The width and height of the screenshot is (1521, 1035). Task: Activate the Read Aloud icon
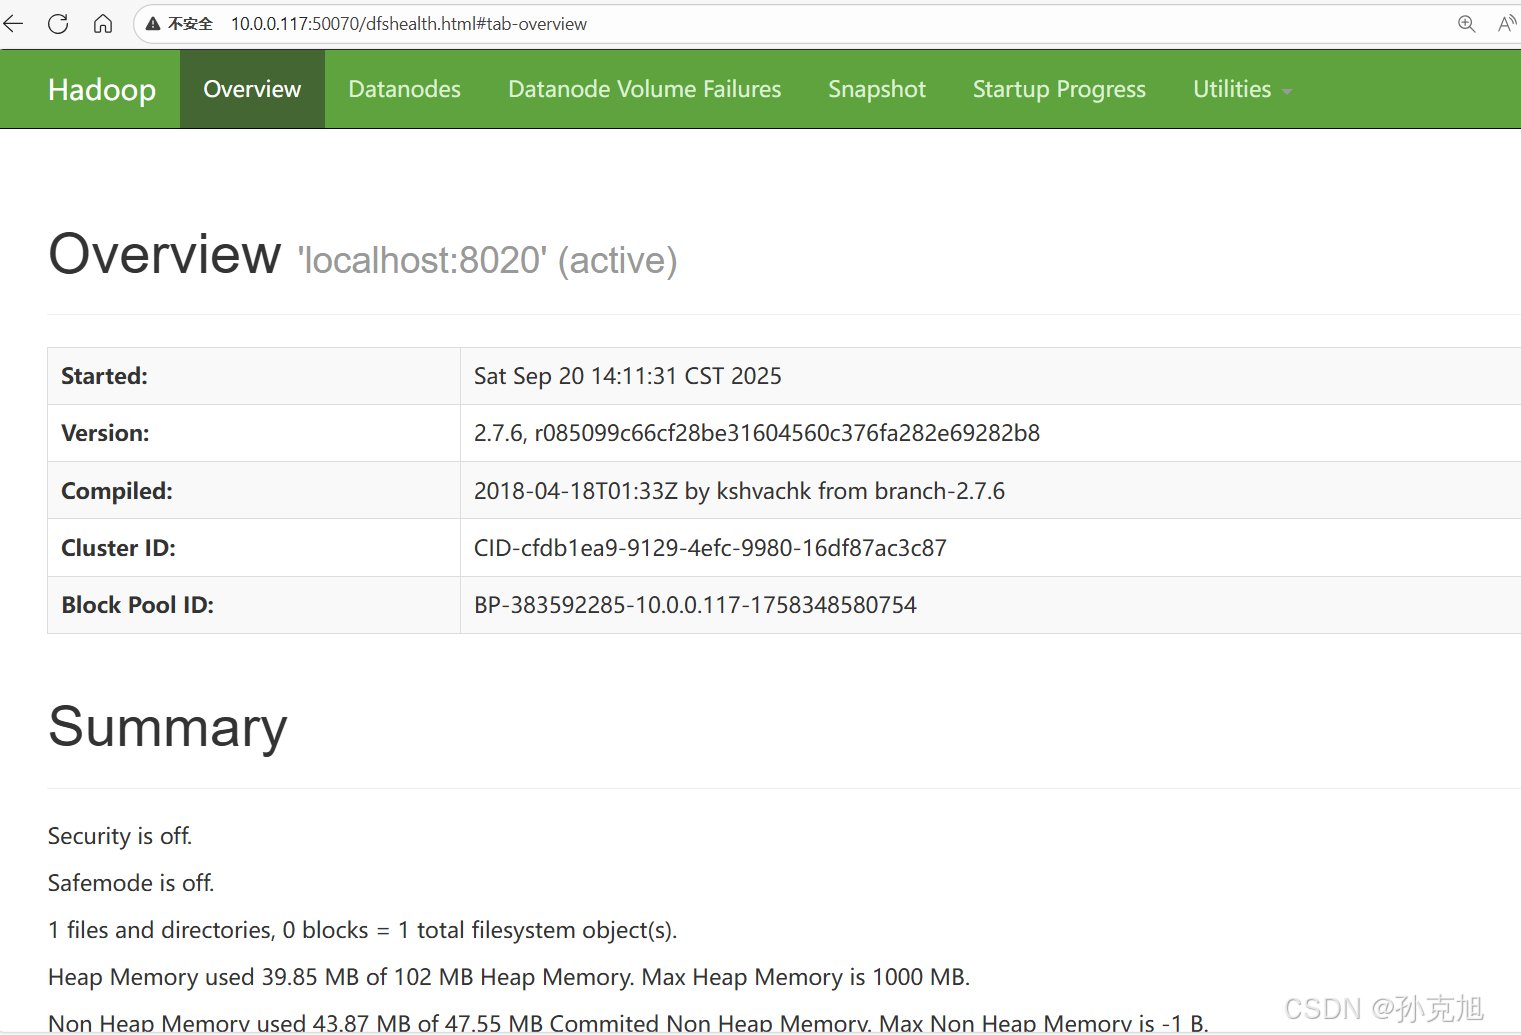(1507, 23)
